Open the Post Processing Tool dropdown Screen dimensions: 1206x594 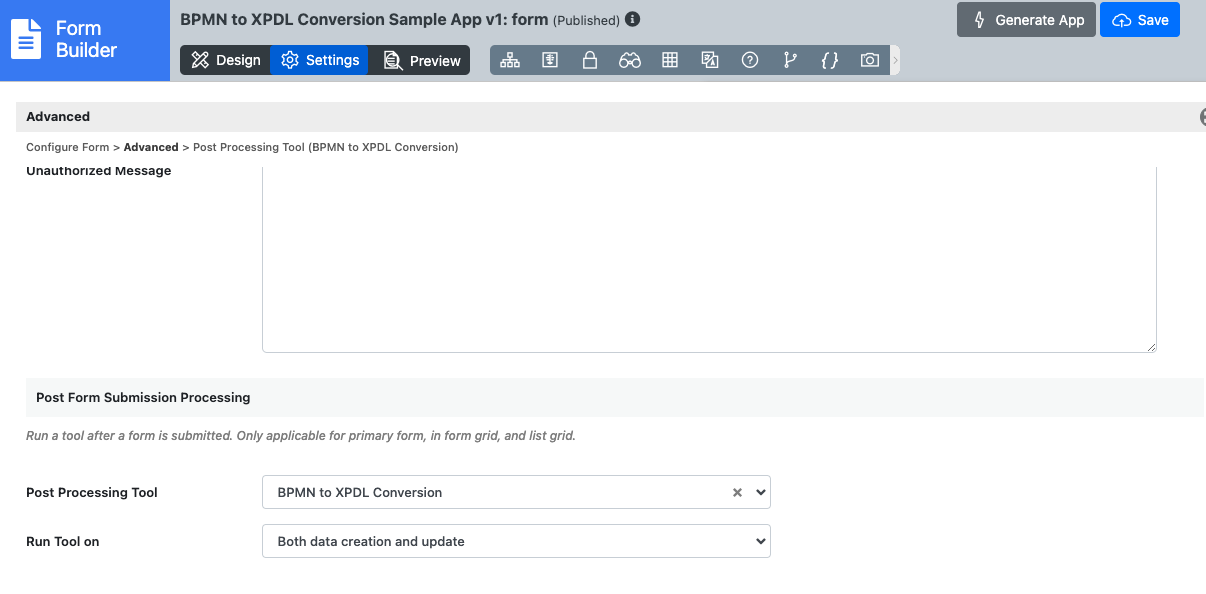[x=516, y=492]
